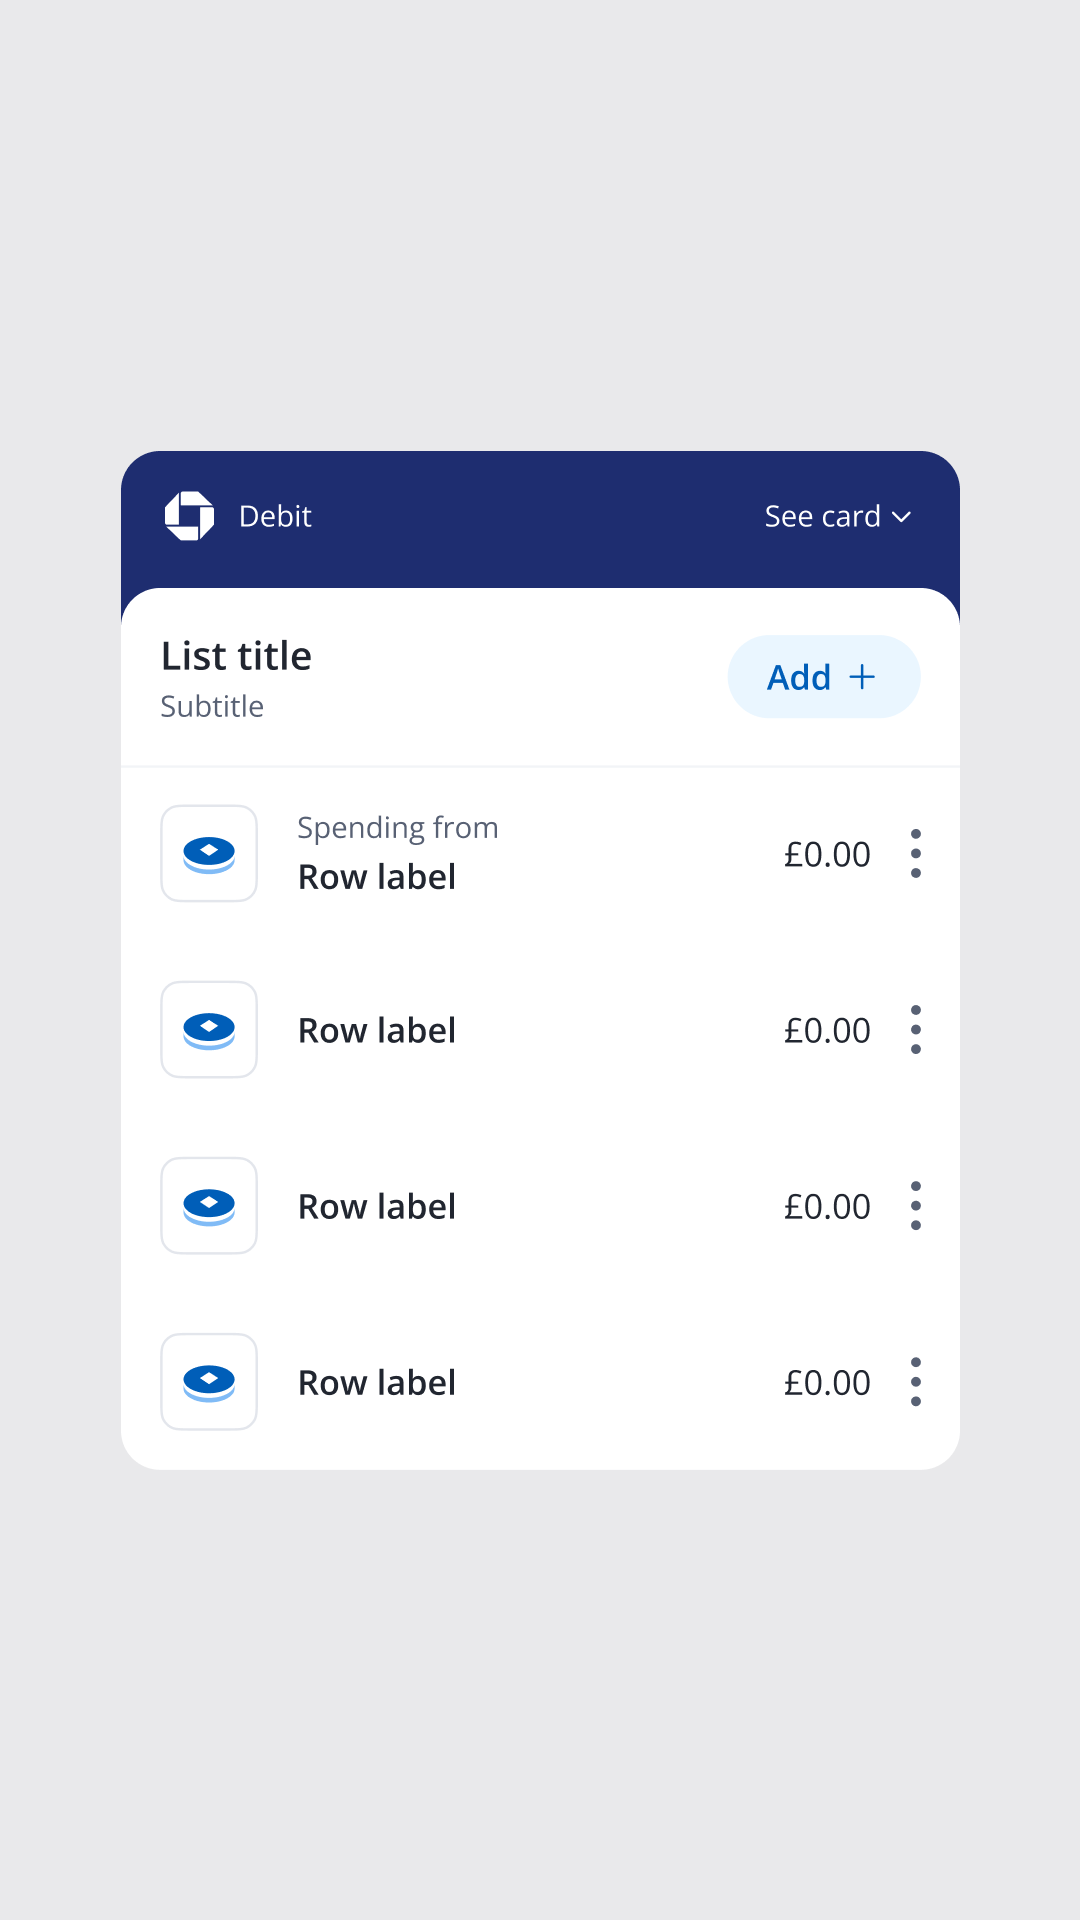Click the See card link text
This screenshot has width=1080, height=1920.
point(822,517)
